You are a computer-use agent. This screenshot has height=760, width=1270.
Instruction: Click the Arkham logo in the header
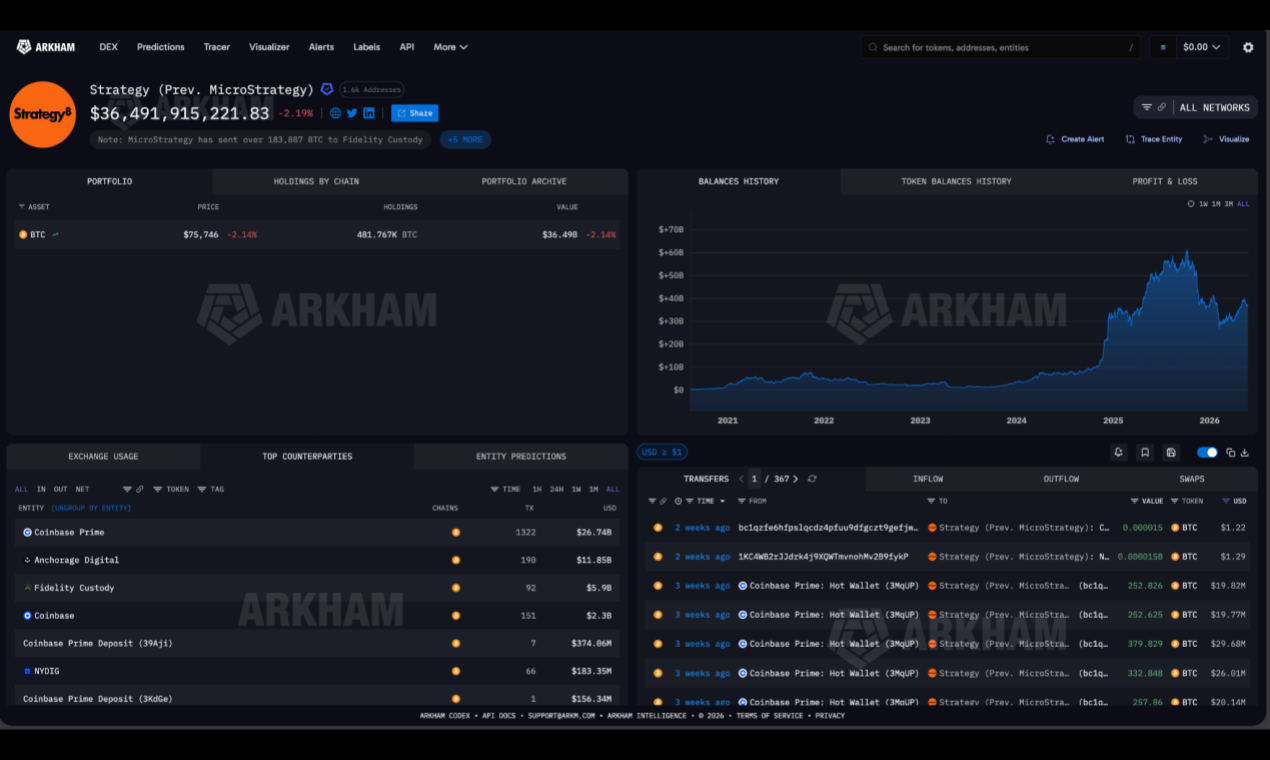point(45,47)
